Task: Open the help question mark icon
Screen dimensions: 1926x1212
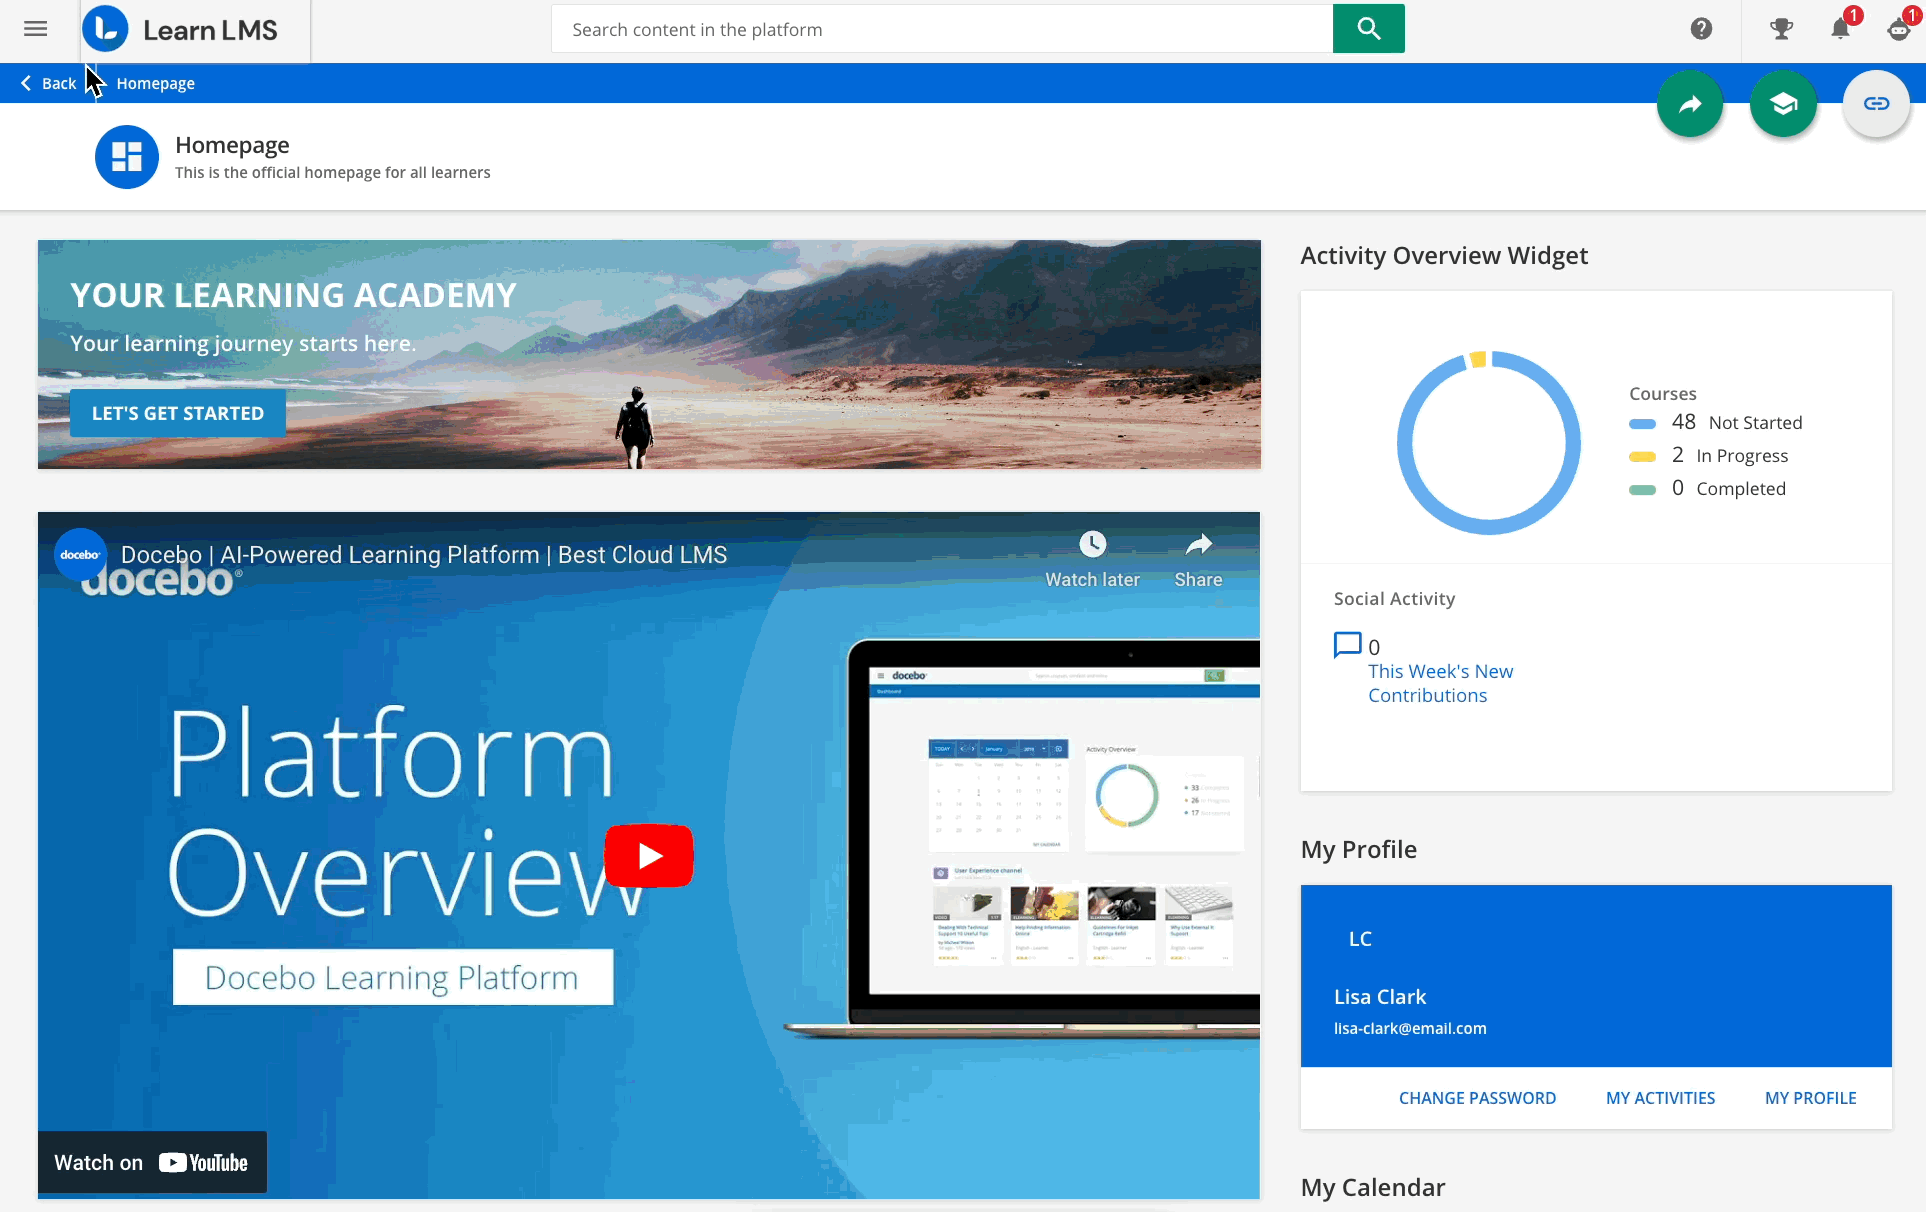Action: coord(1701,29)
